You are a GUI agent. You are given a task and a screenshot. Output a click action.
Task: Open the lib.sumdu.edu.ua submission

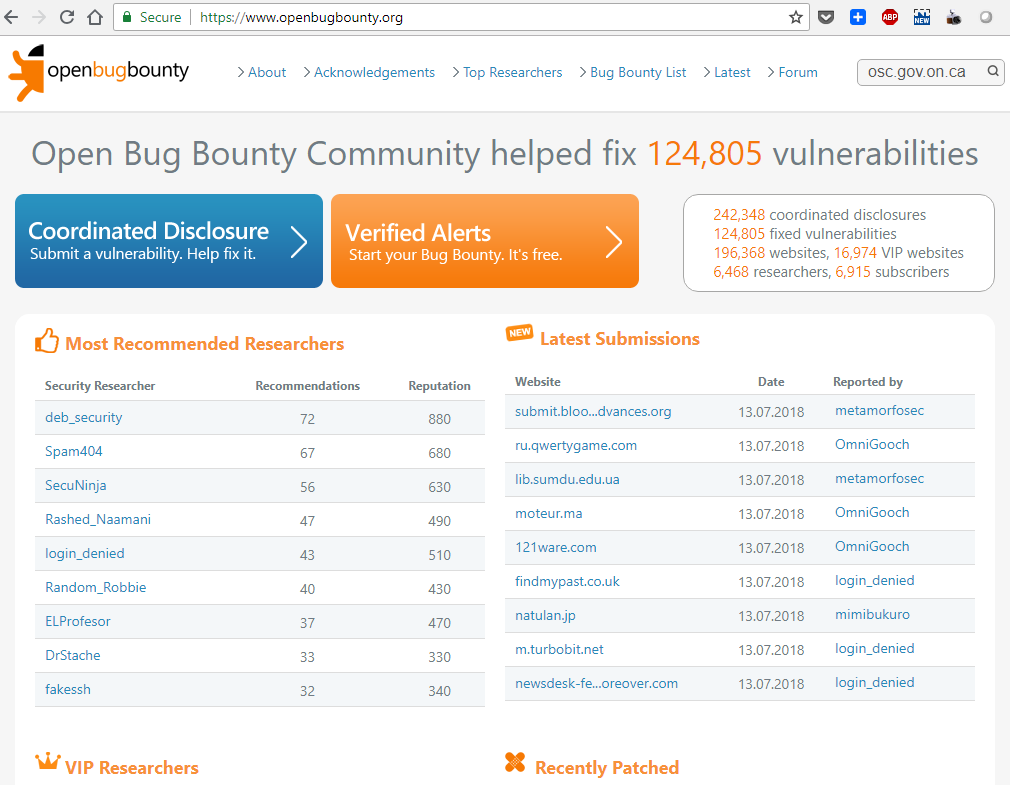coord(567,479)
